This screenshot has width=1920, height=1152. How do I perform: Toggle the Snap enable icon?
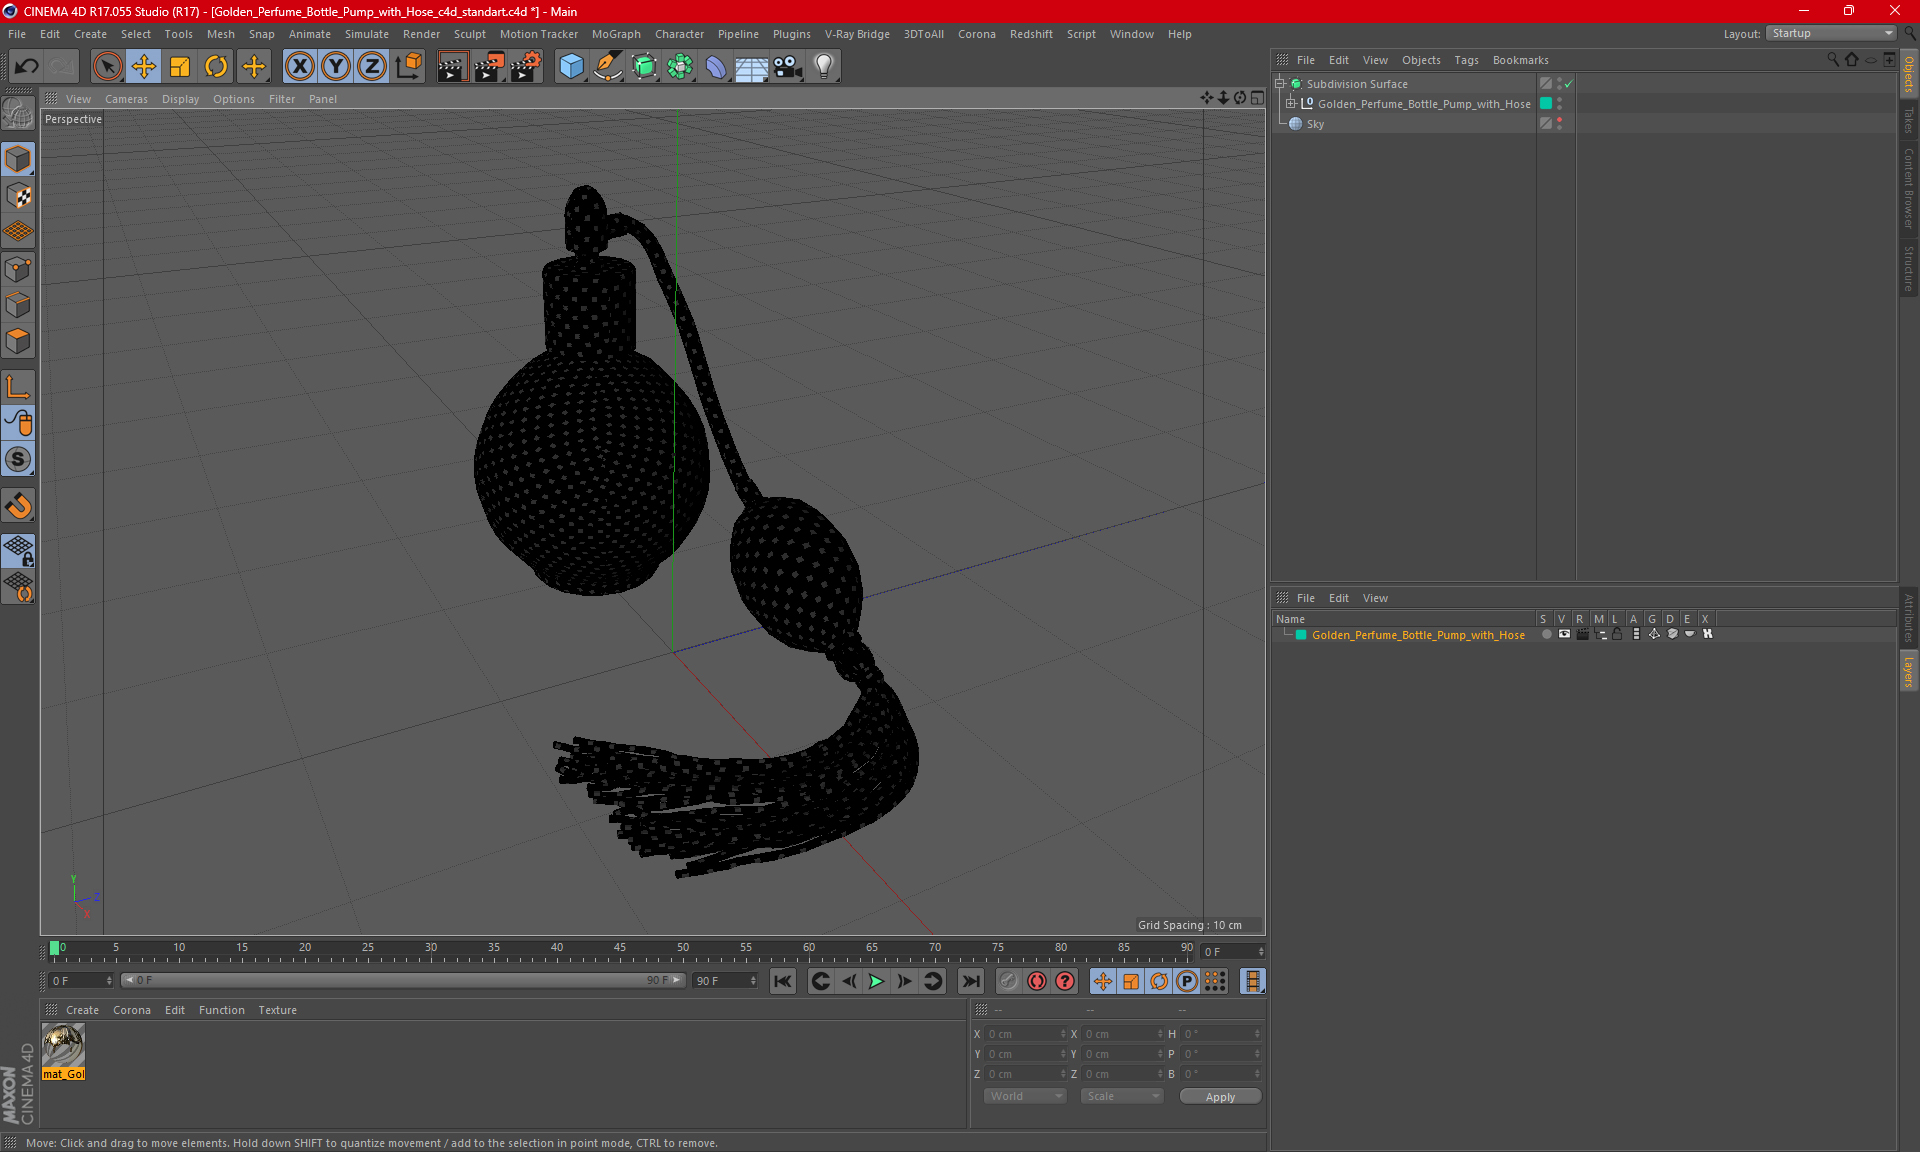[x=18, y=459]
